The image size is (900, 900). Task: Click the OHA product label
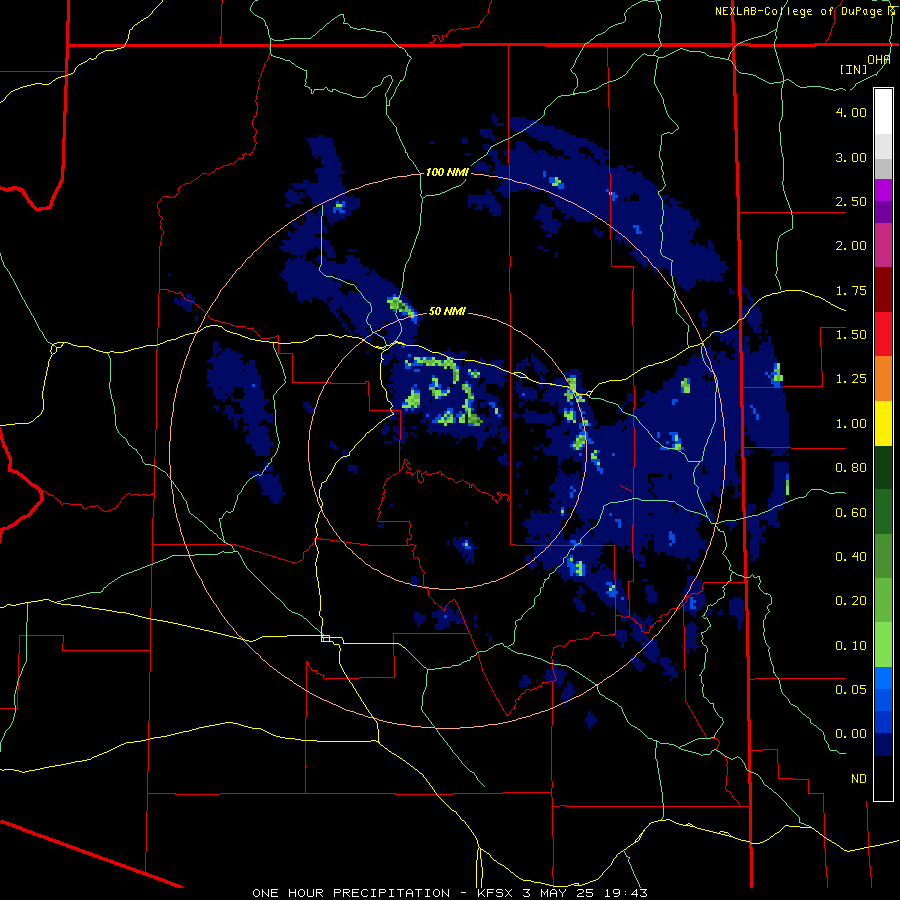click(x=879, y=59)
